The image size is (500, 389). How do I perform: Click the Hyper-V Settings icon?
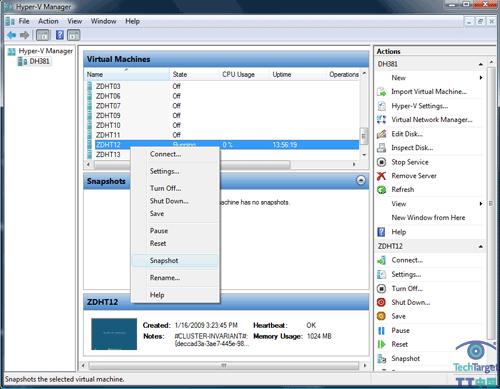tap(381, 106)
